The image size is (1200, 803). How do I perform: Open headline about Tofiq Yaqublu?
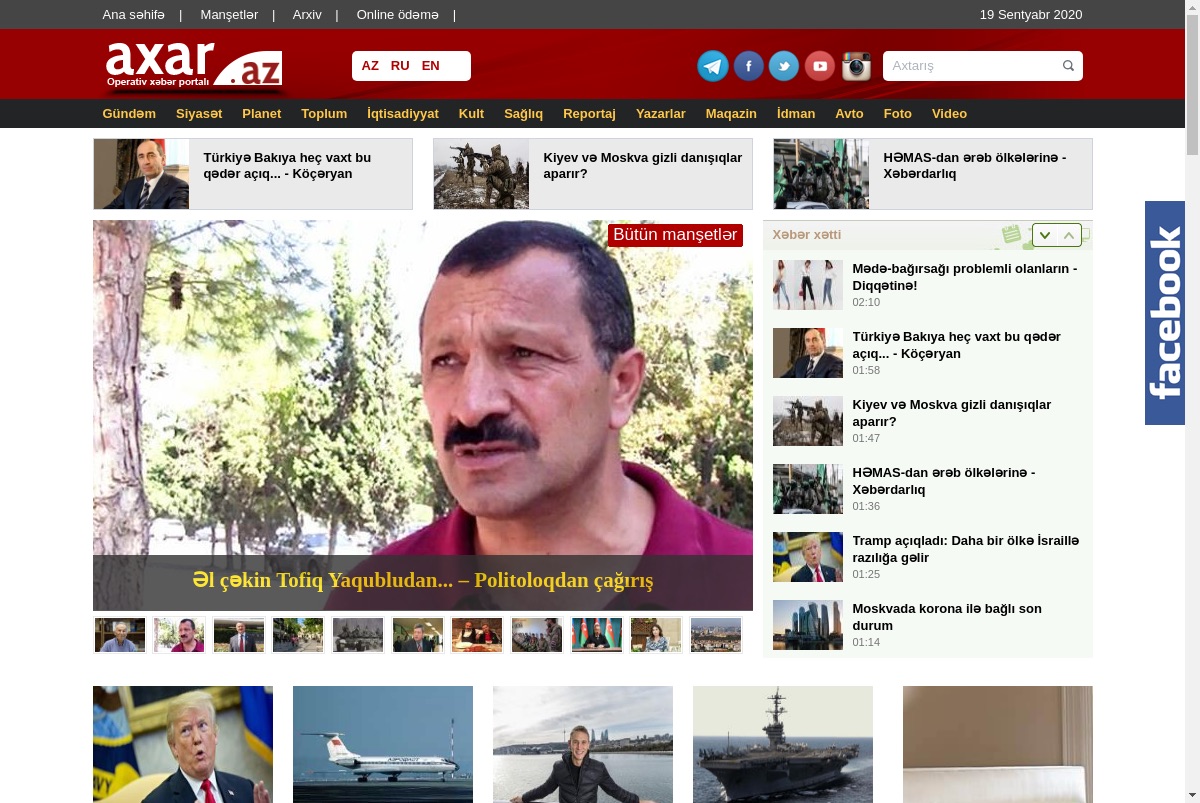point(423,580)
